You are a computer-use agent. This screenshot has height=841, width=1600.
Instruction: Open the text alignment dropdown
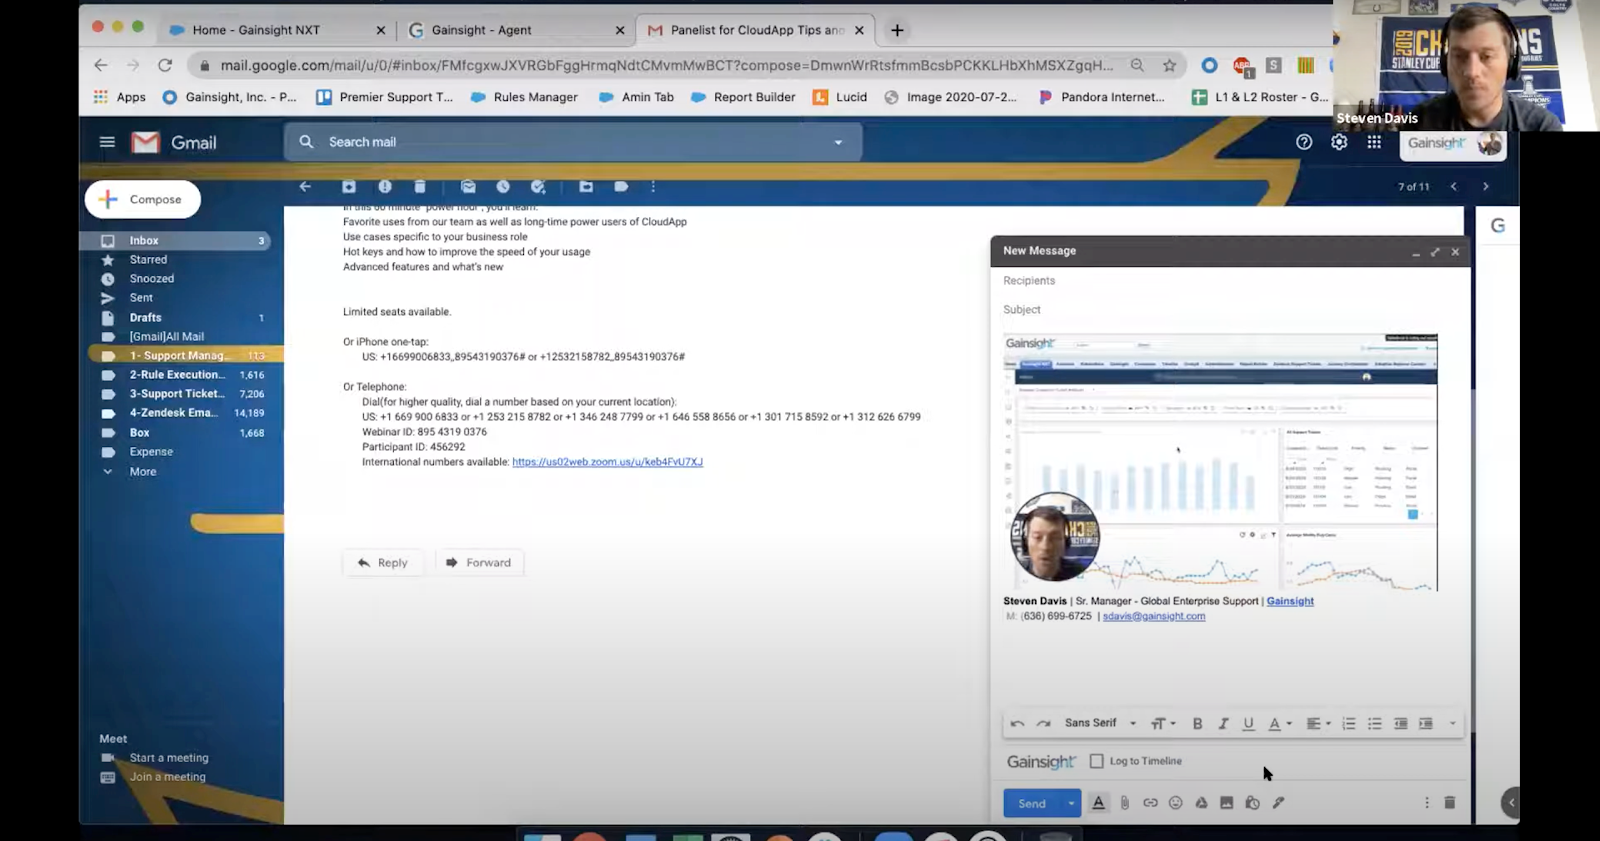click(1318, 724)
